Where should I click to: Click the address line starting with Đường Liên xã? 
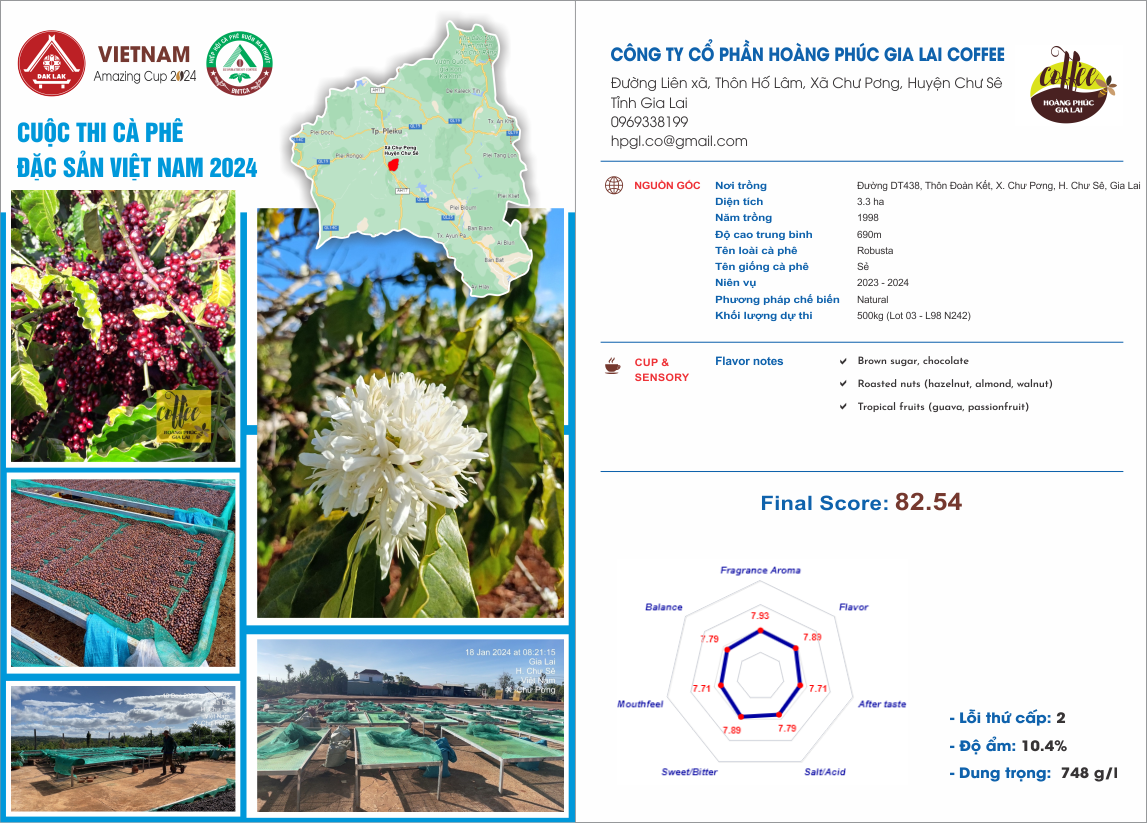(806, 83)
